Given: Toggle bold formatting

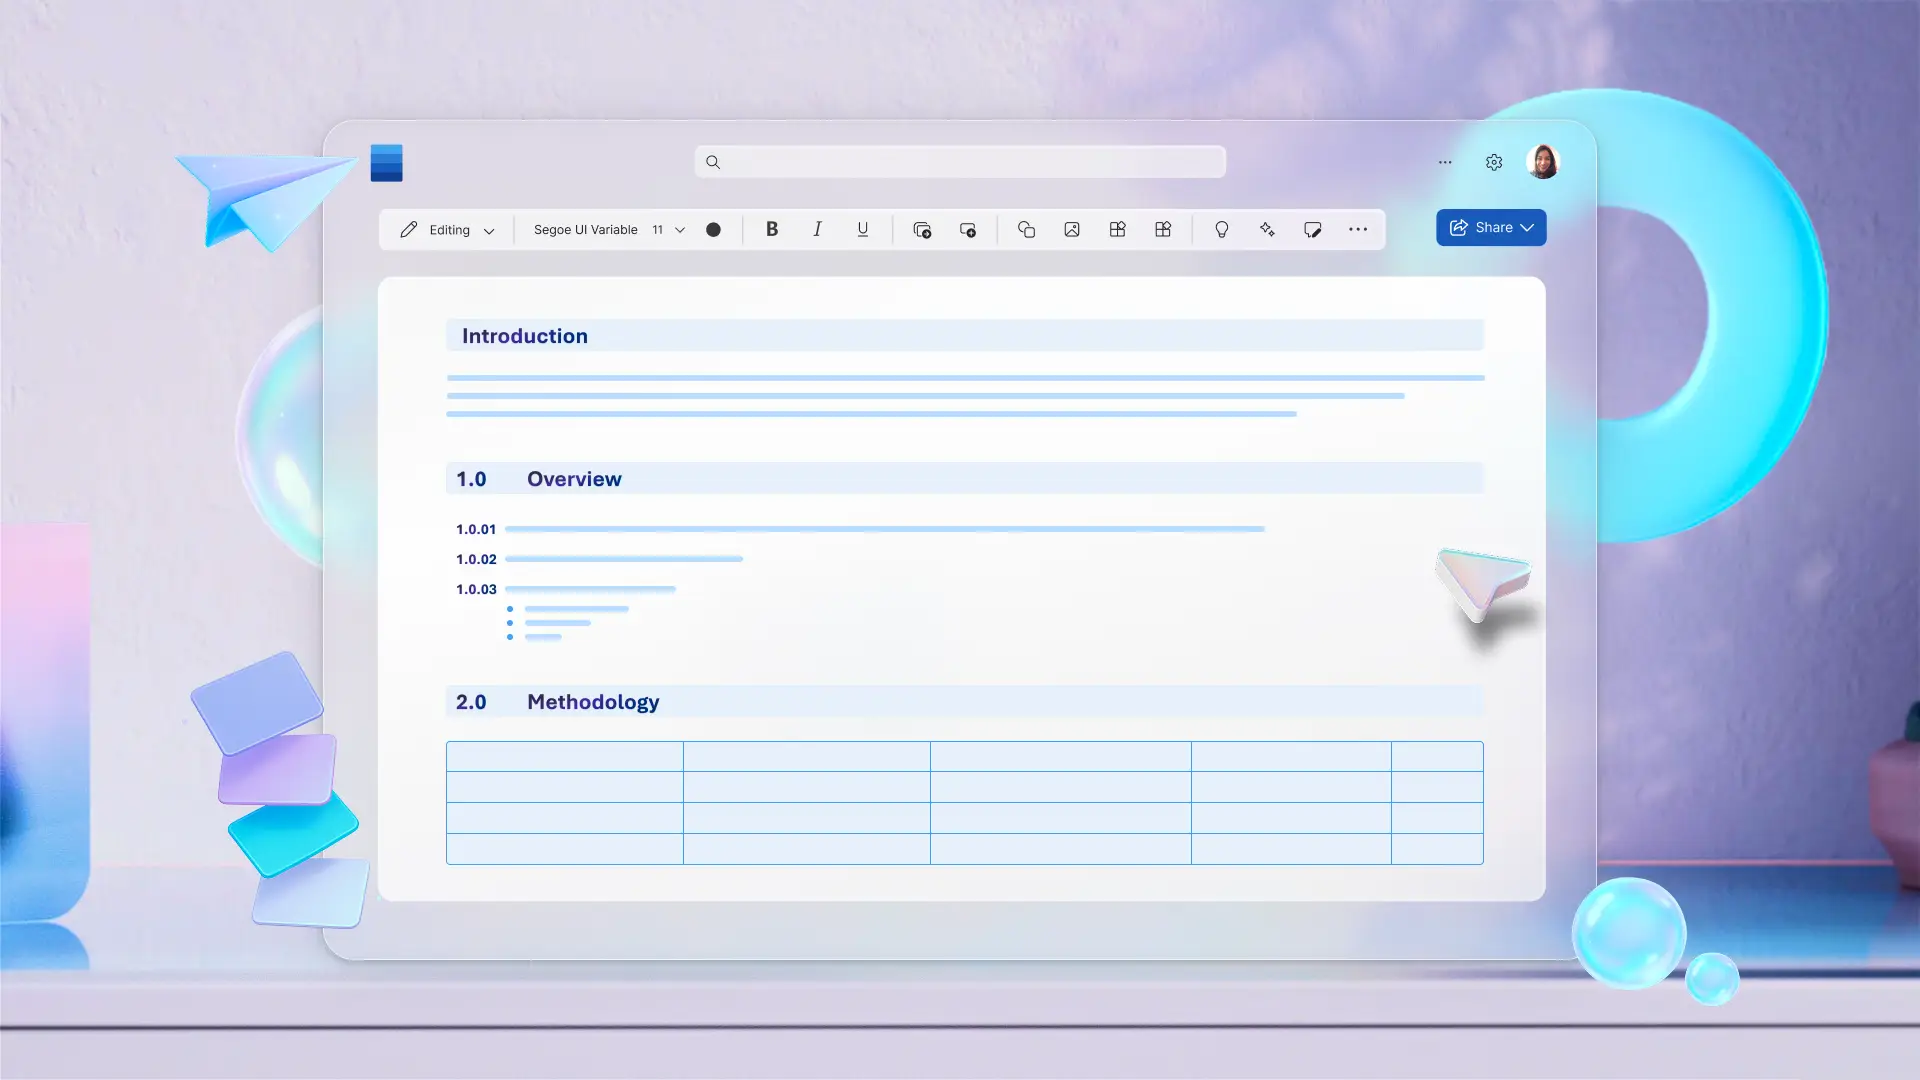Looking at the screenshot, I should [x=771, y=229].
